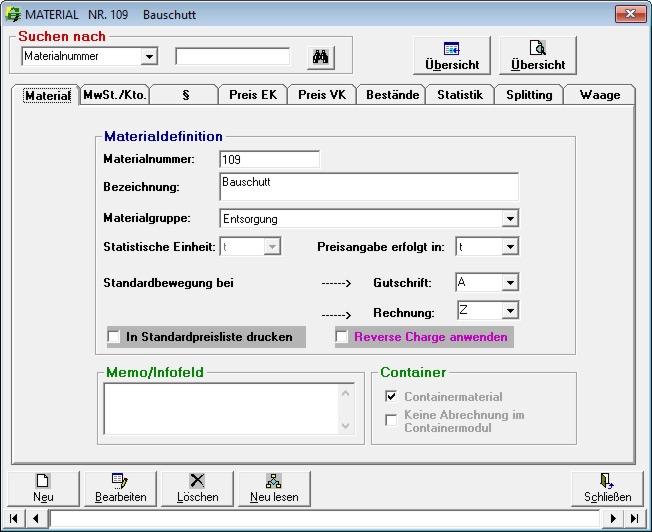Image resolution: width=652 pixels, height=532 pixels.
Task: Open the Splitting tab
Action: [x=529, y=95]
